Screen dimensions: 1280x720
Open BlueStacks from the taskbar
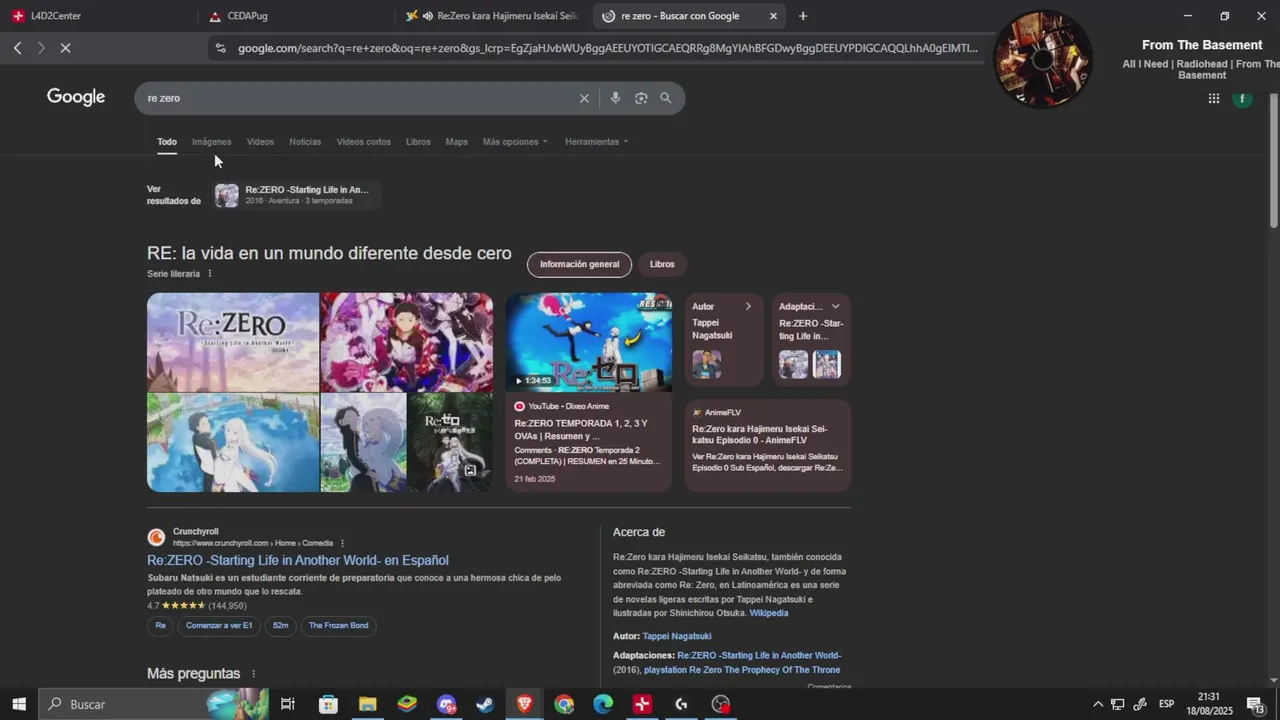[407, 704]
